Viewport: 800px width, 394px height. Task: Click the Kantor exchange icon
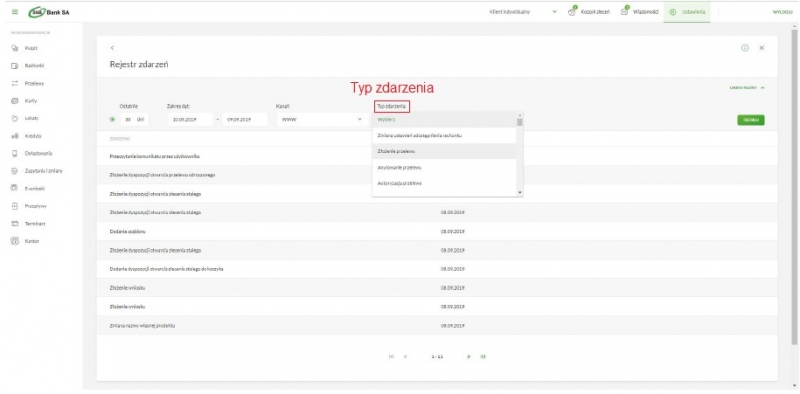(14, 241)
